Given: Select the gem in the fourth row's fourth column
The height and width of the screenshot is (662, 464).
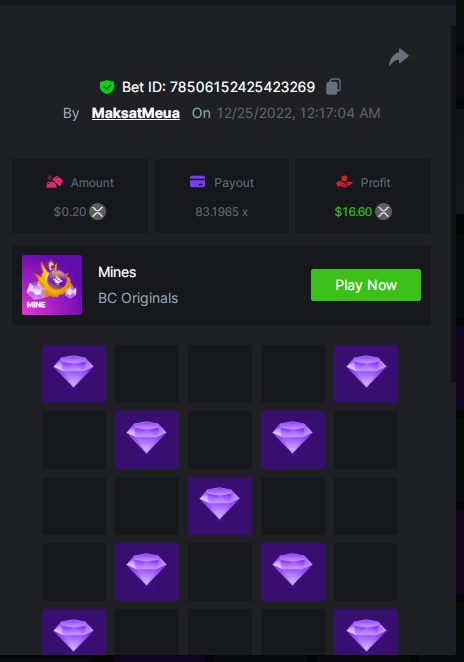Looking at the screenshot, I should coord(293,572).
